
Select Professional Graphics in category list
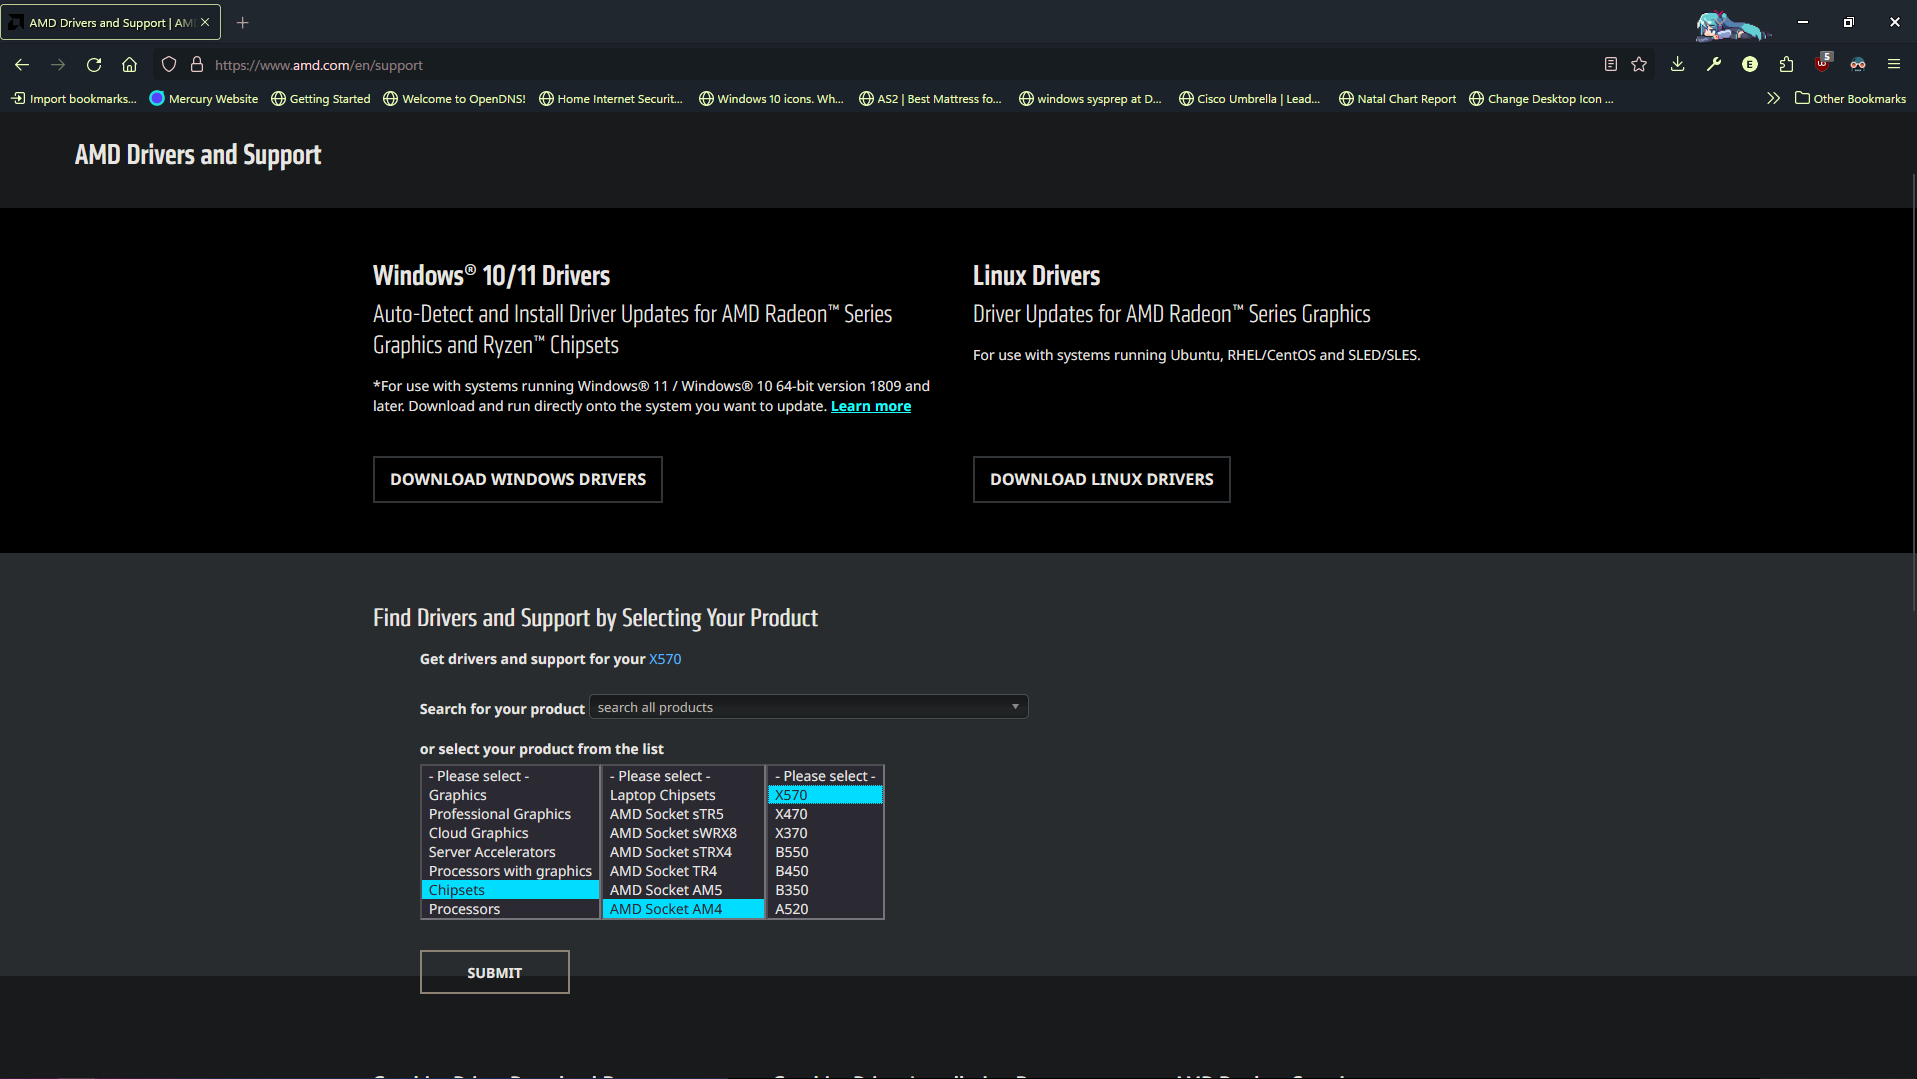[x=510, y=814]
